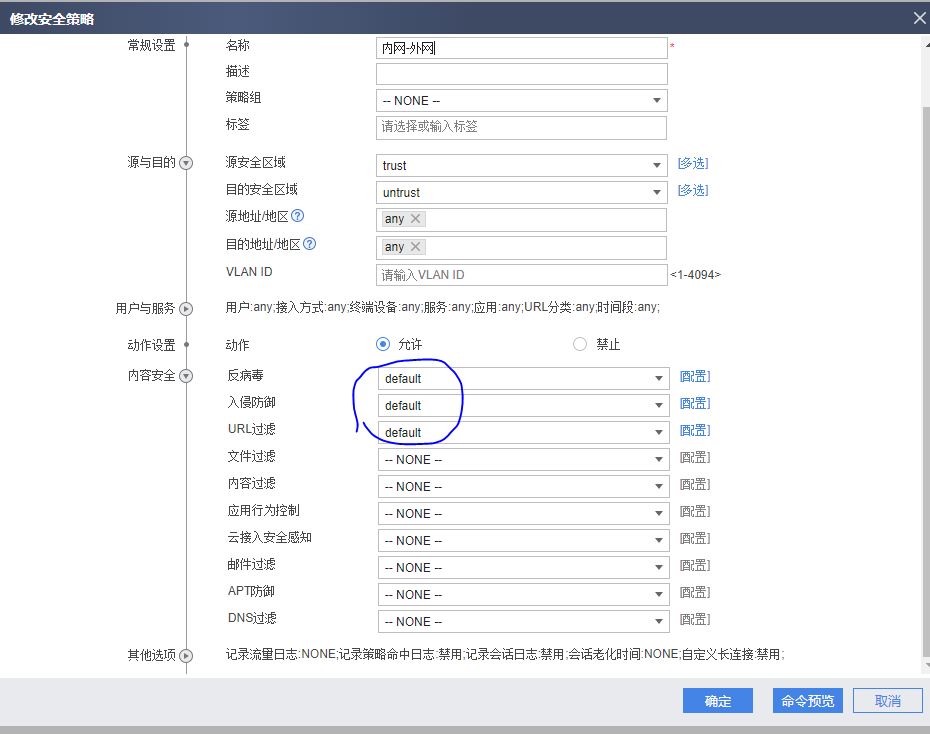930x734 pixels.
Task: Select the 允许 action radio button
Action: [x=383, y=344]
